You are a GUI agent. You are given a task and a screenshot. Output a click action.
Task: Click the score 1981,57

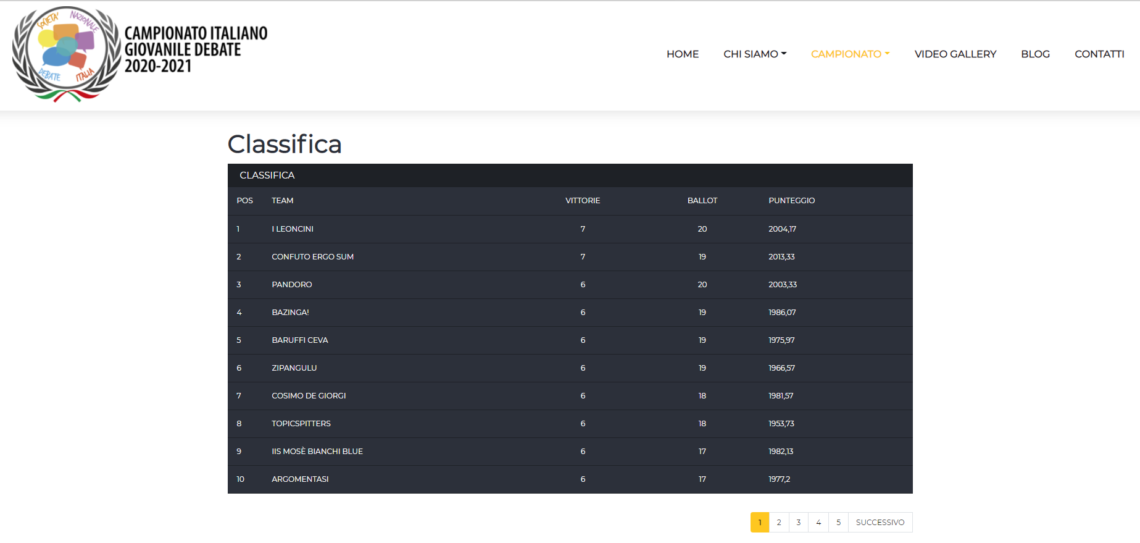(x=782, y=395)
